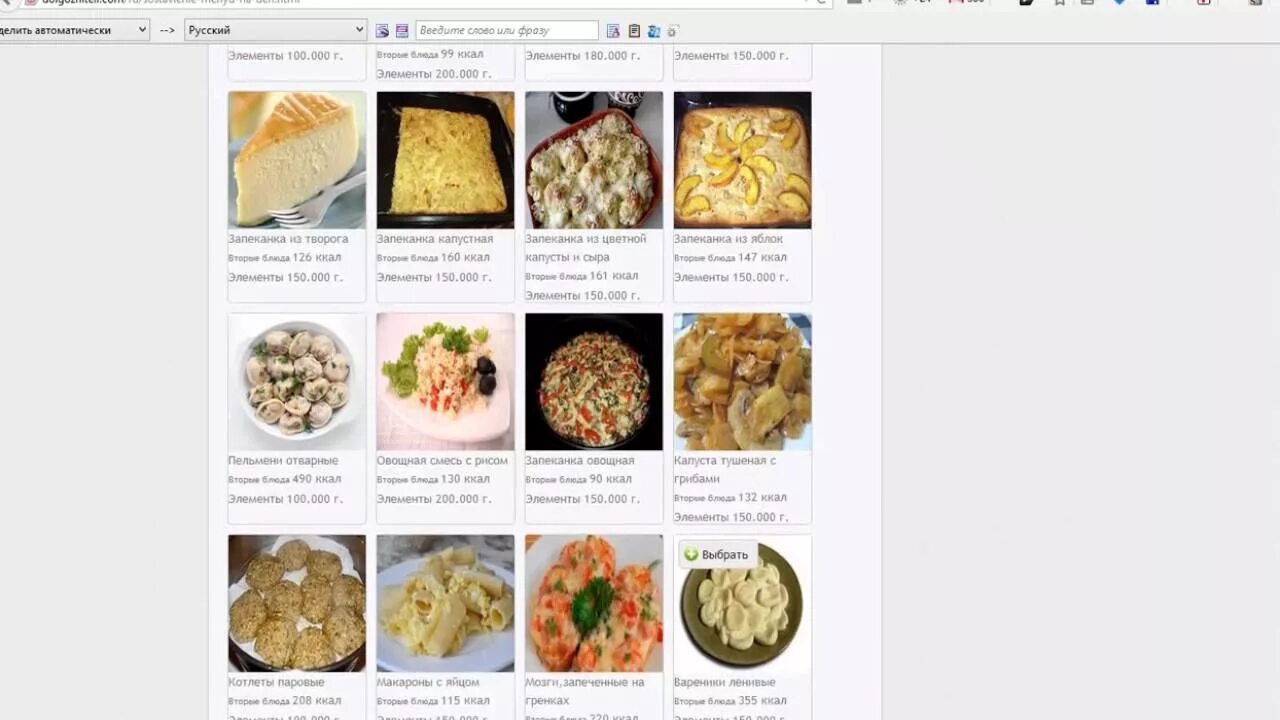The image size is (1280, 720).
Task: Click the 'Мозги,запеченные на гренках' title
Action: [x=585, y=692]
